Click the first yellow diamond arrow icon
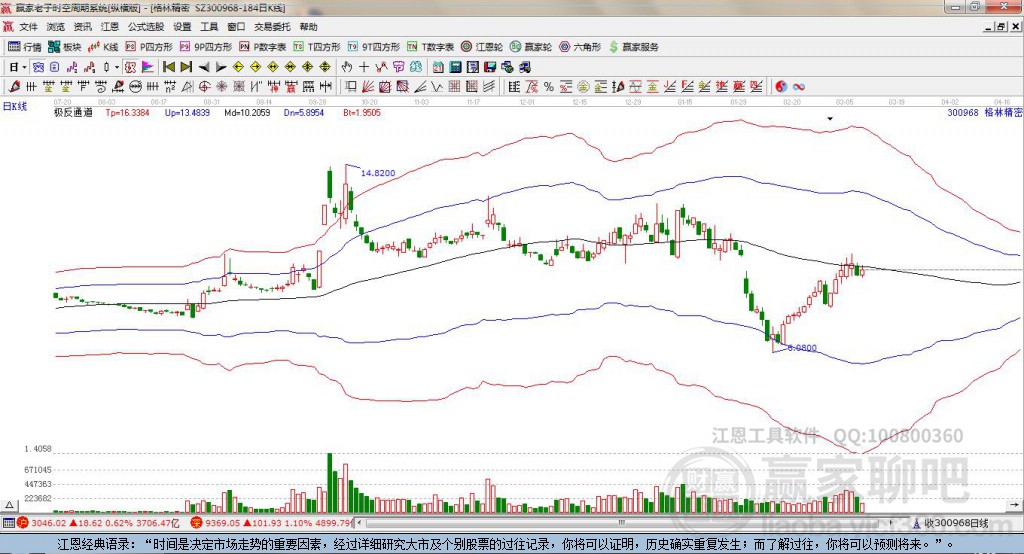Image resolution: width=1024 pixels, height=554 pixels. 238,67
